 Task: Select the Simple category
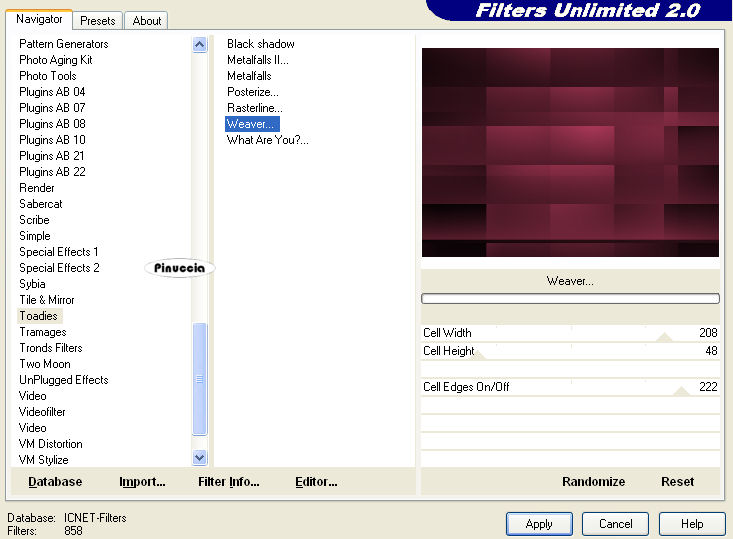pos(35,236)
